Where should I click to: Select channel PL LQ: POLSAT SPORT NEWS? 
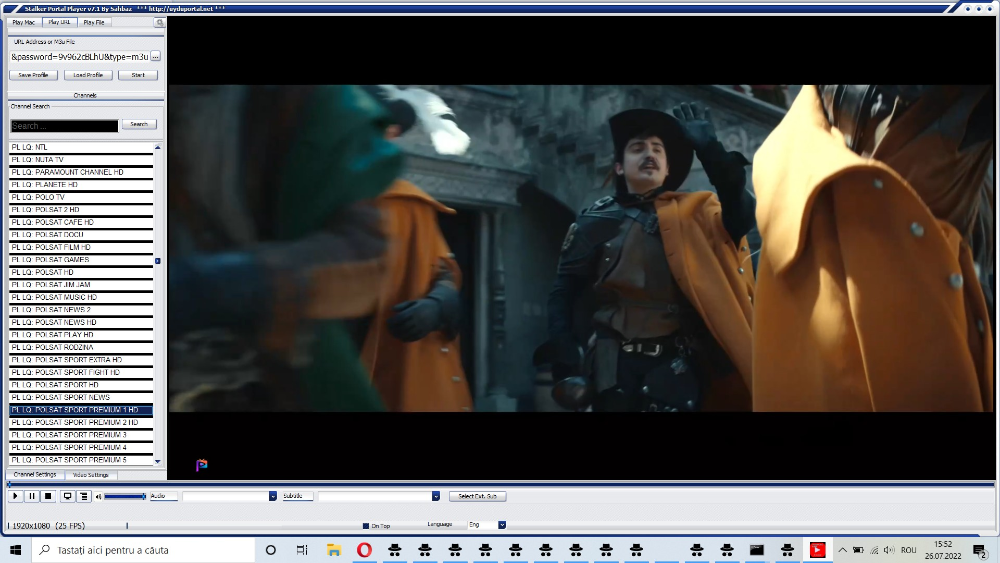point(81,397)
